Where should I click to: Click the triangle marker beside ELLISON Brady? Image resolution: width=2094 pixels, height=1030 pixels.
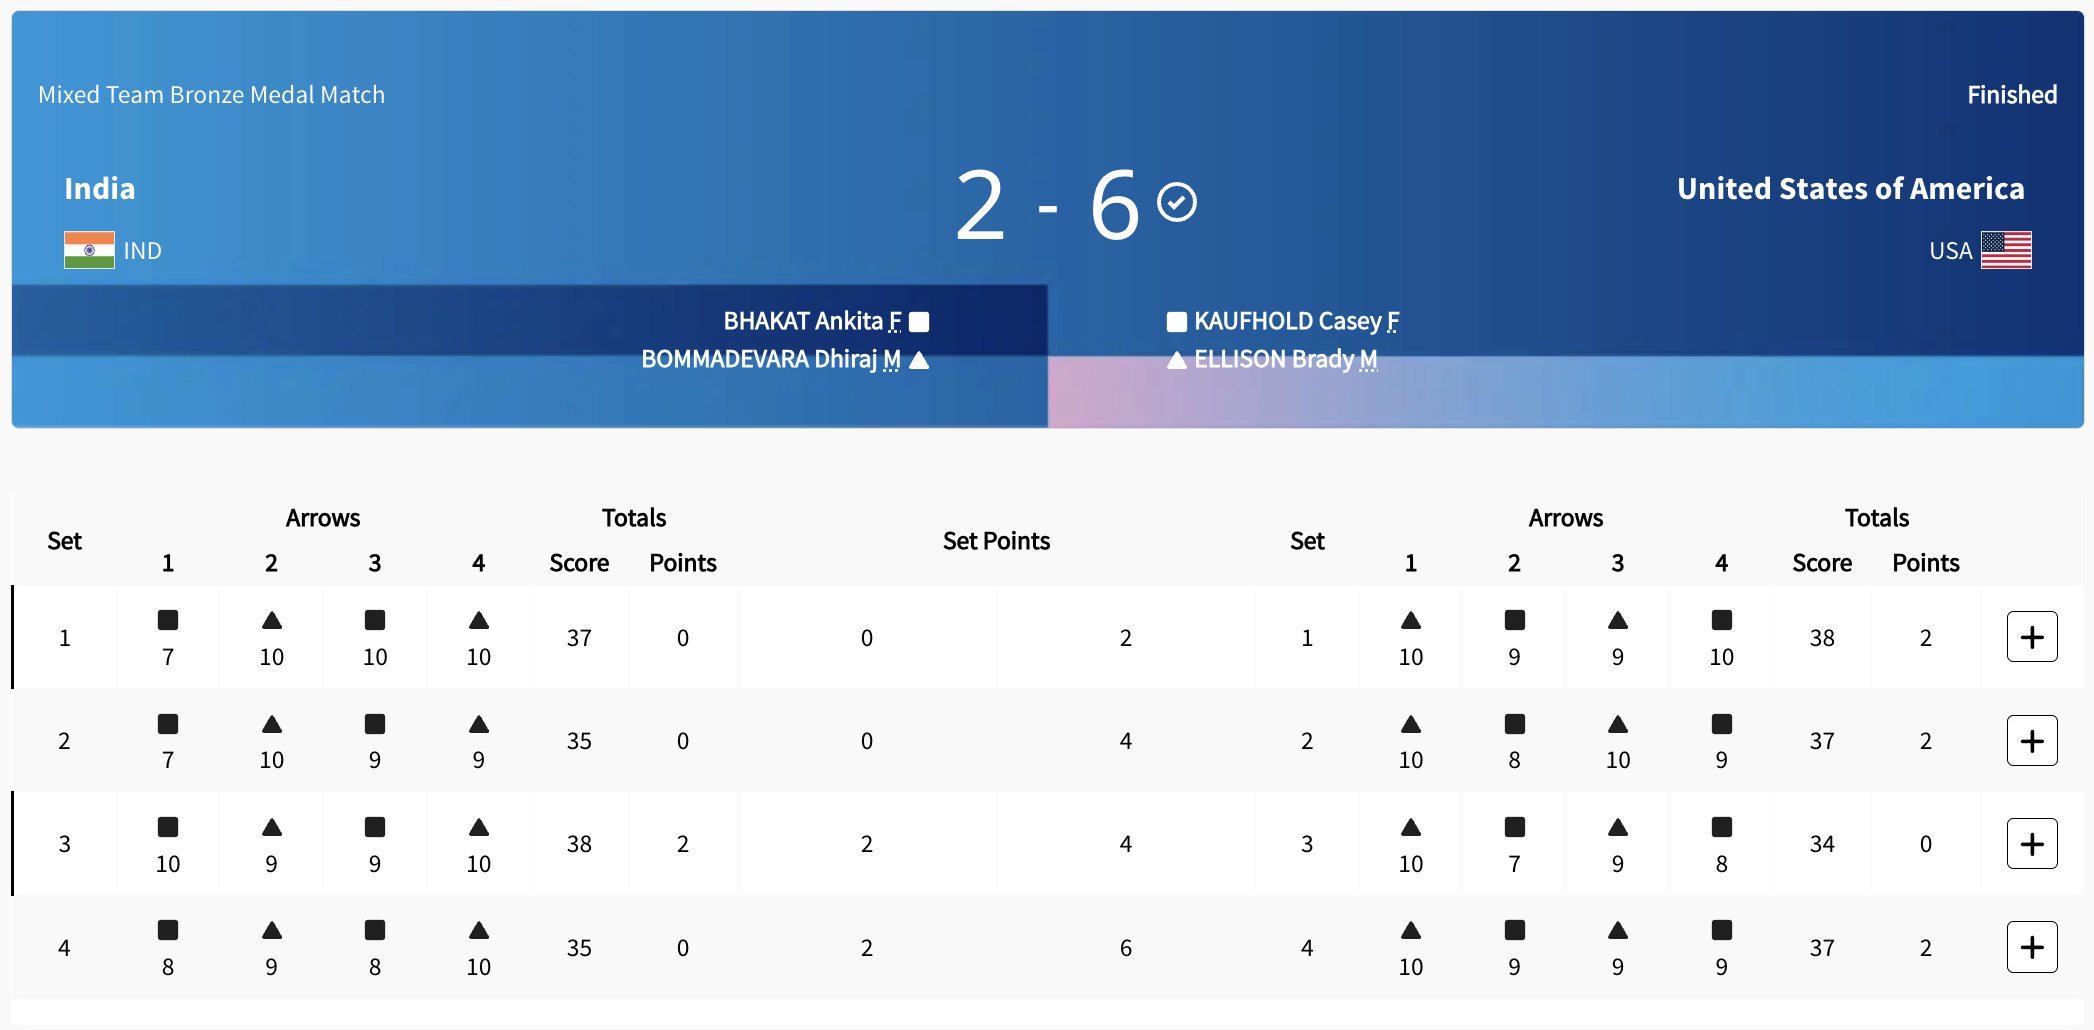coord(1177,360)
